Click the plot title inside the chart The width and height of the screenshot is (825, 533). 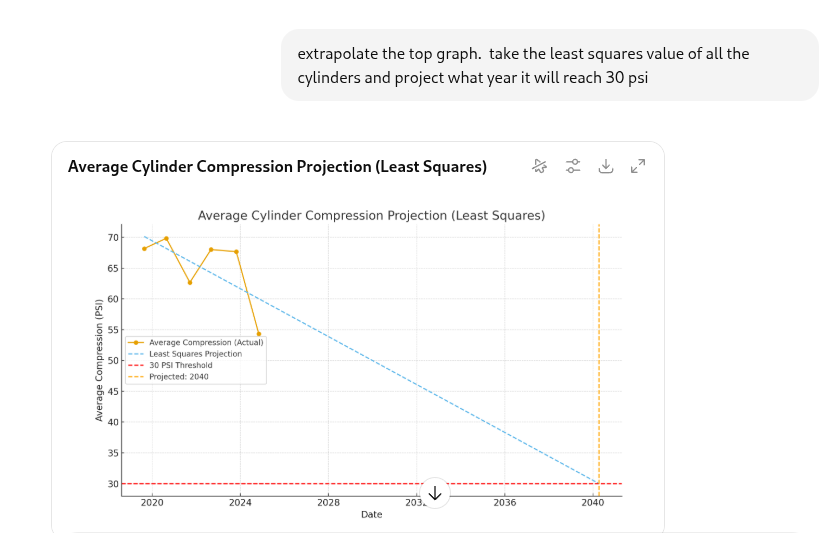tap(371, 215)
